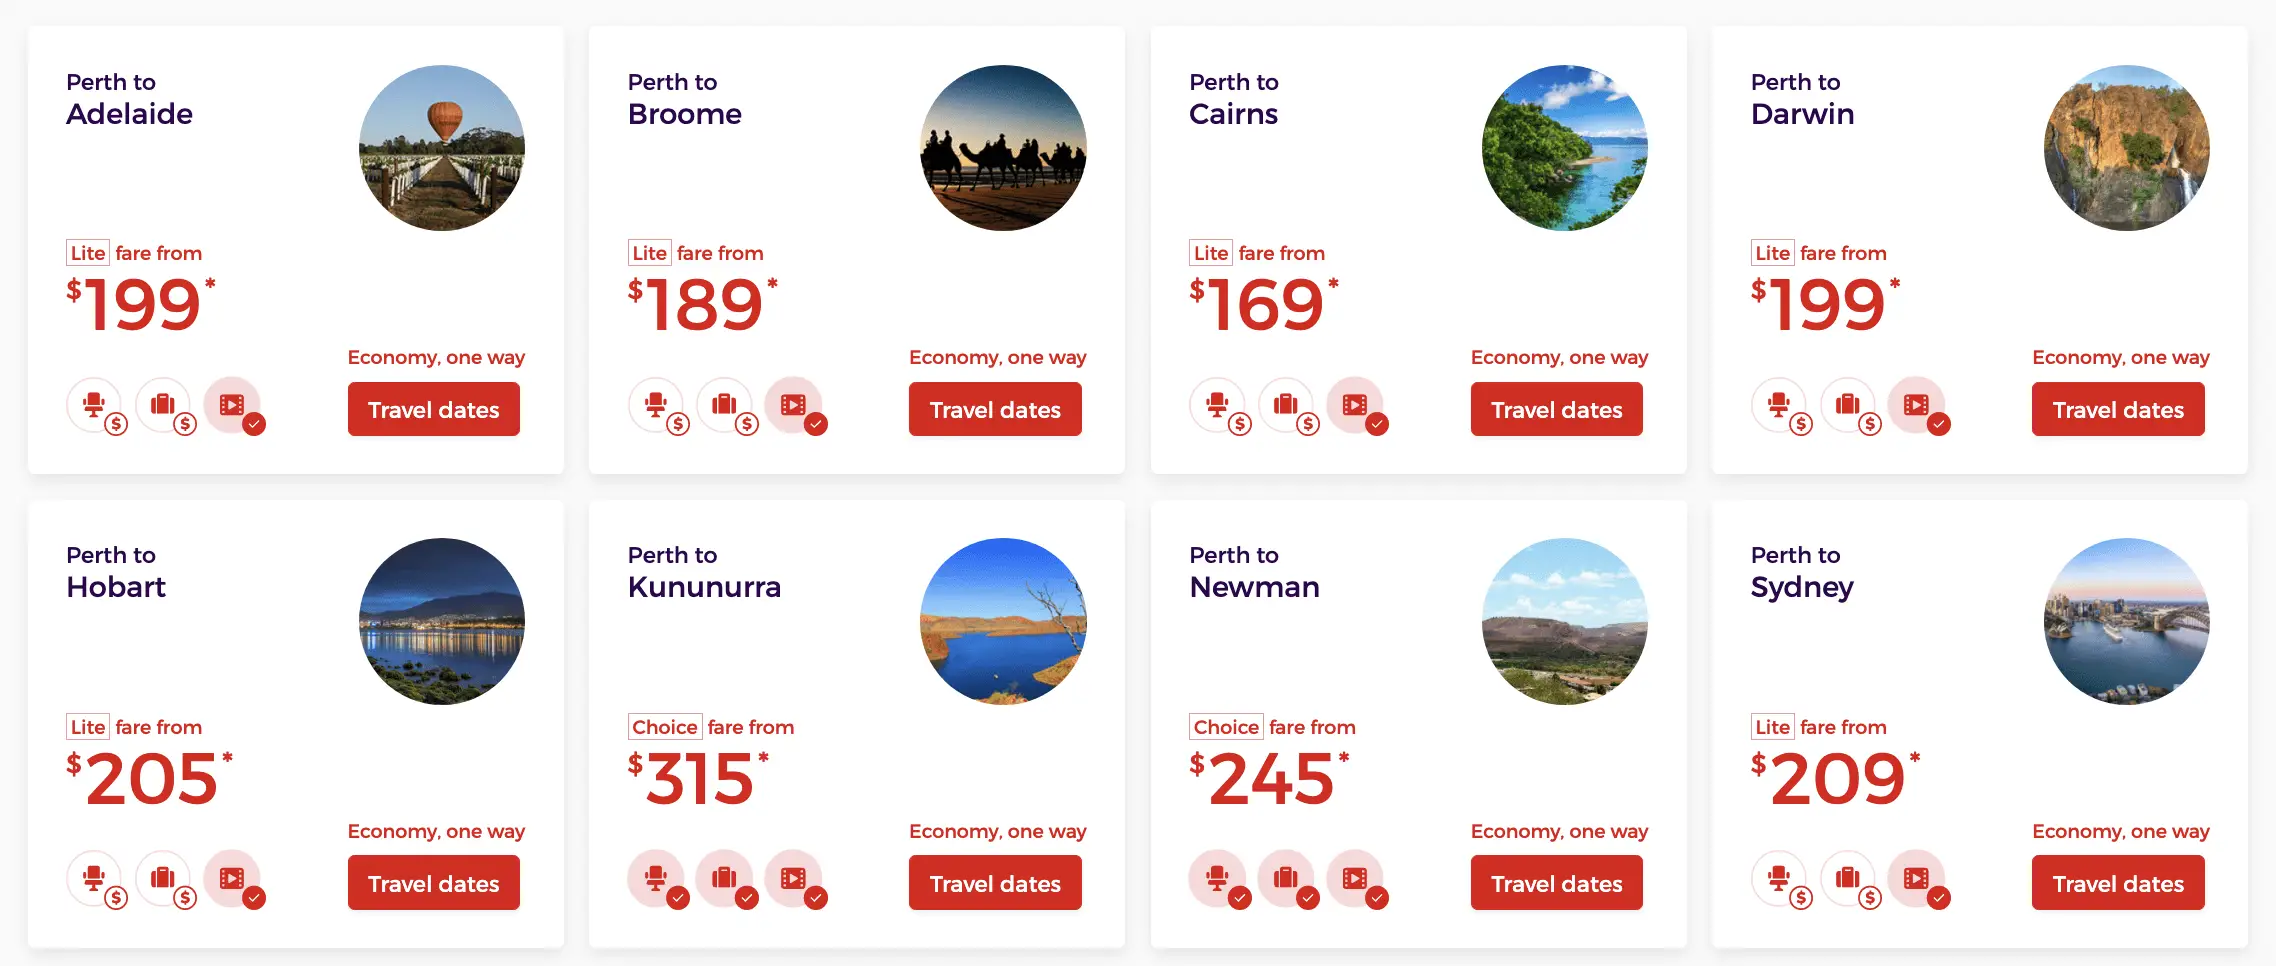Click seat selection icon on Darwin card
The width and height of the screenshot is (2276, 966).
[x=1779, y=405]
